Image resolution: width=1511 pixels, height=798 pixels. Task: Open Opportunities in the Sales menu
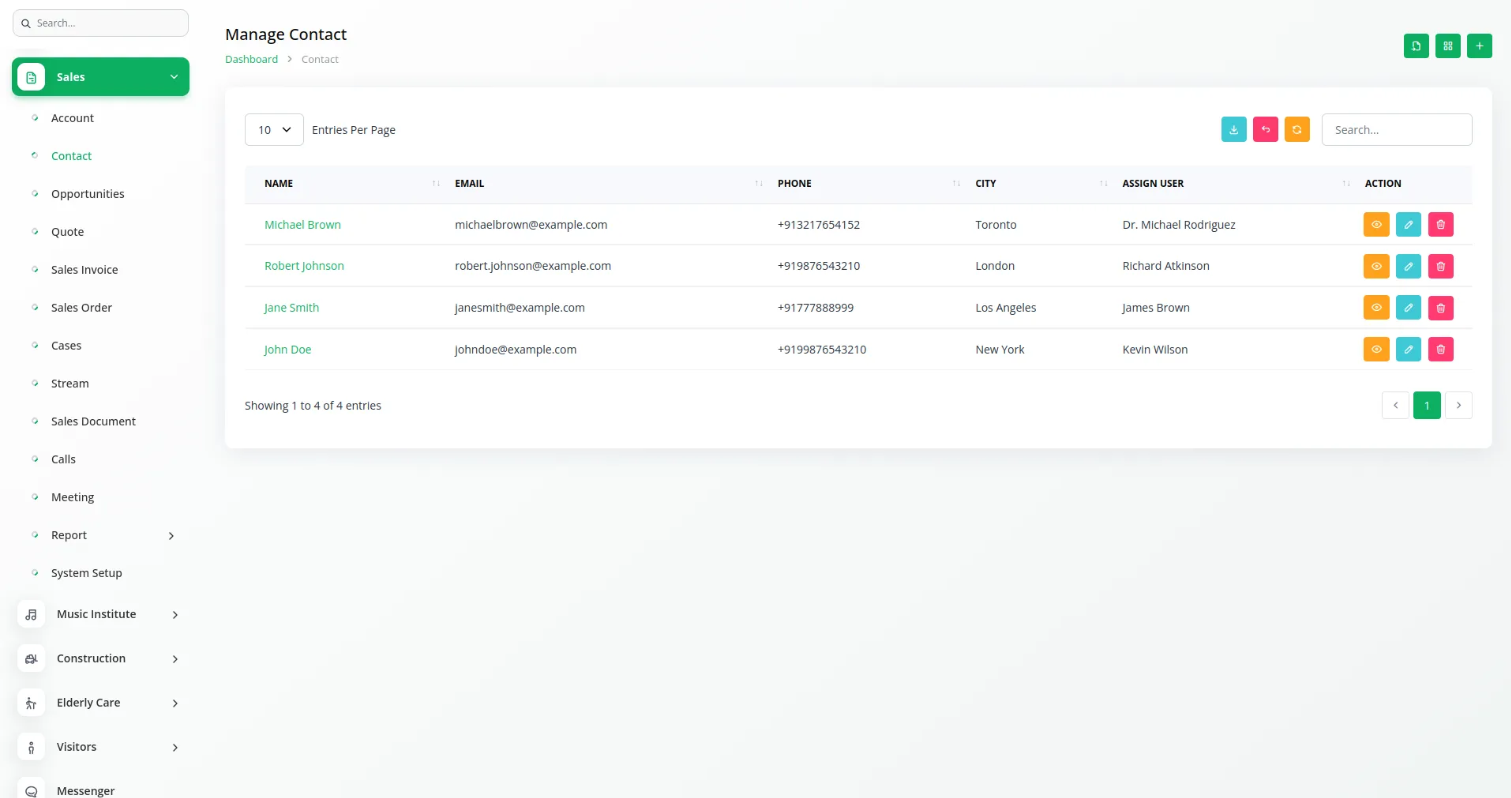(x=88, y=194)
